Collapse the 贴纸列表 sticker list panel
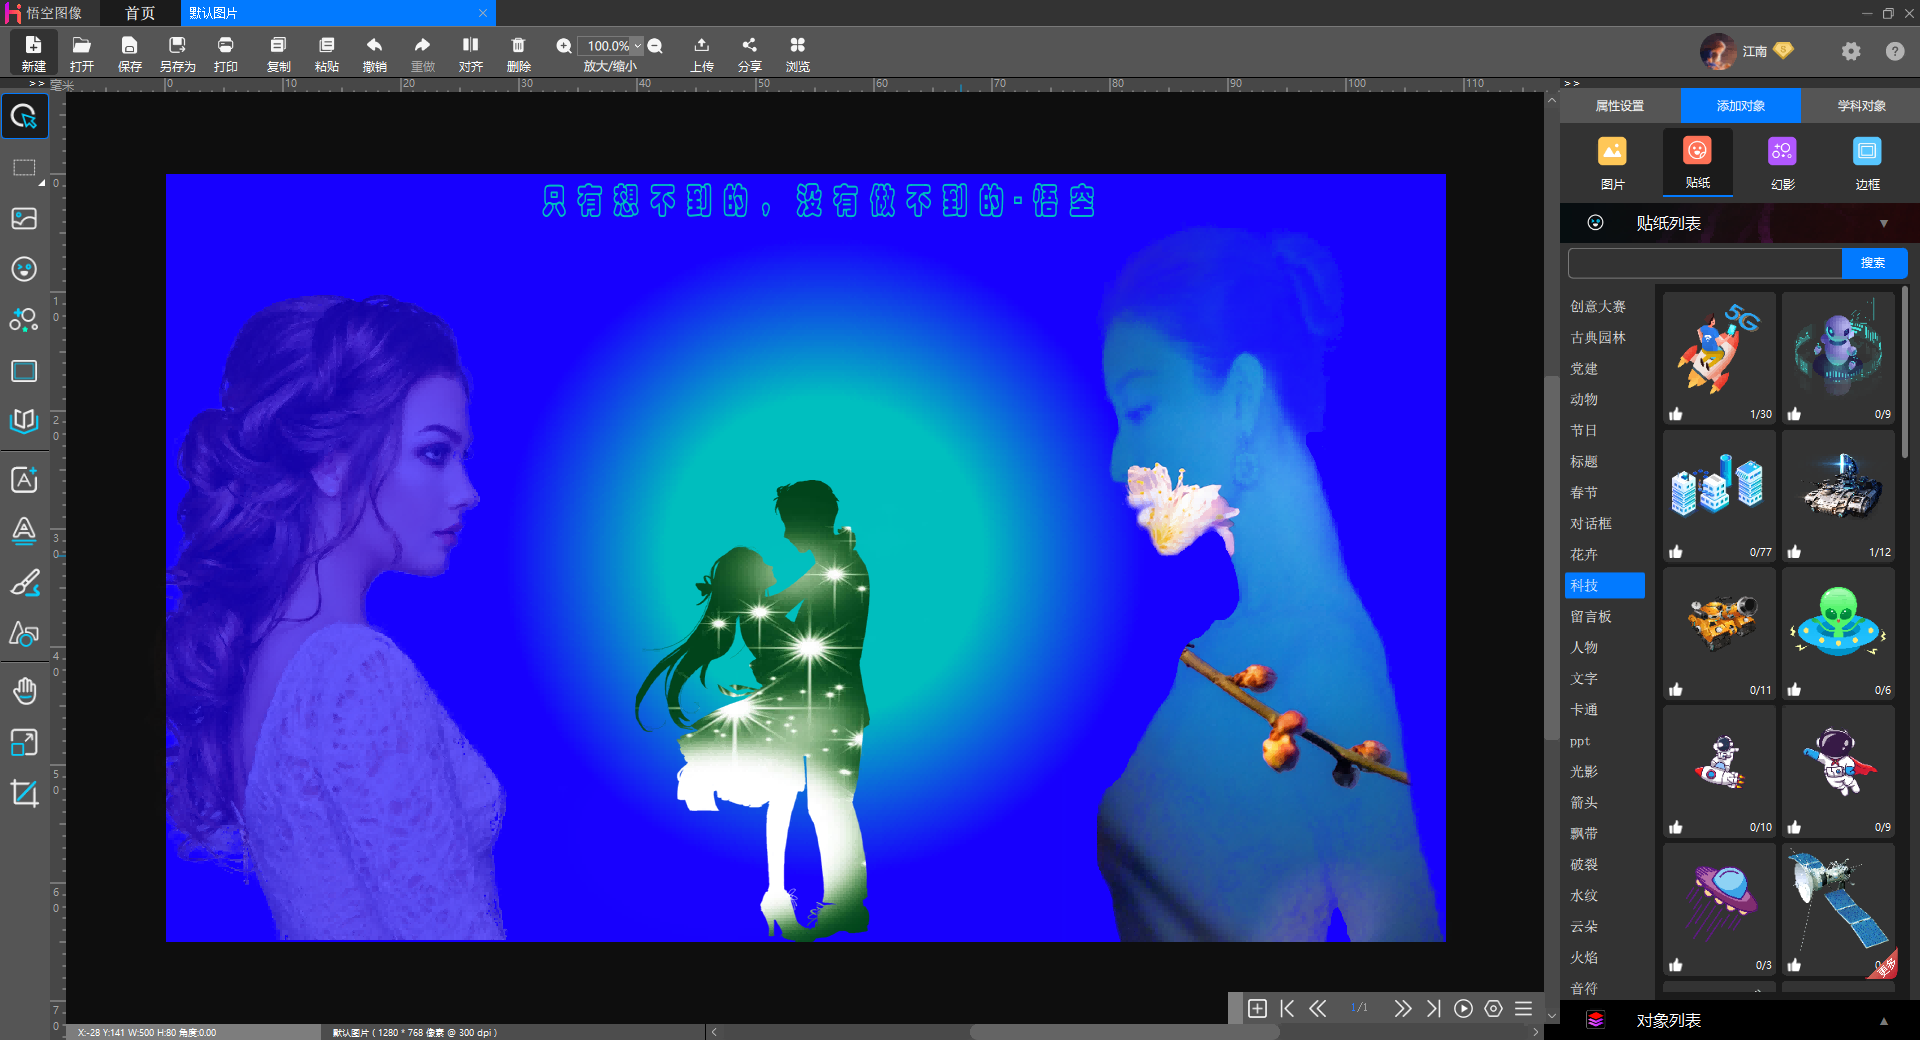Viewport: 1920px width, 1040px height. coord(1883,224)
